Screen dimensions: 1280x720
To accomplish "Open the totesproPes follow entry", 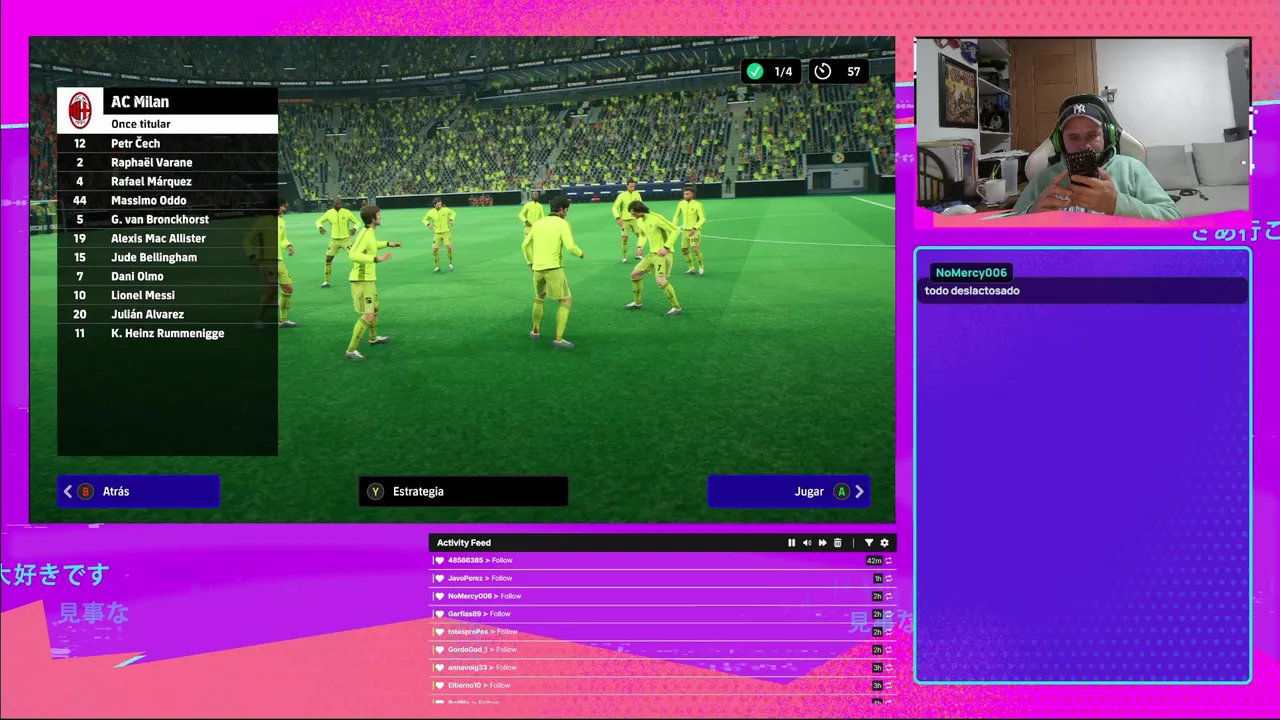I will [662, 632].
